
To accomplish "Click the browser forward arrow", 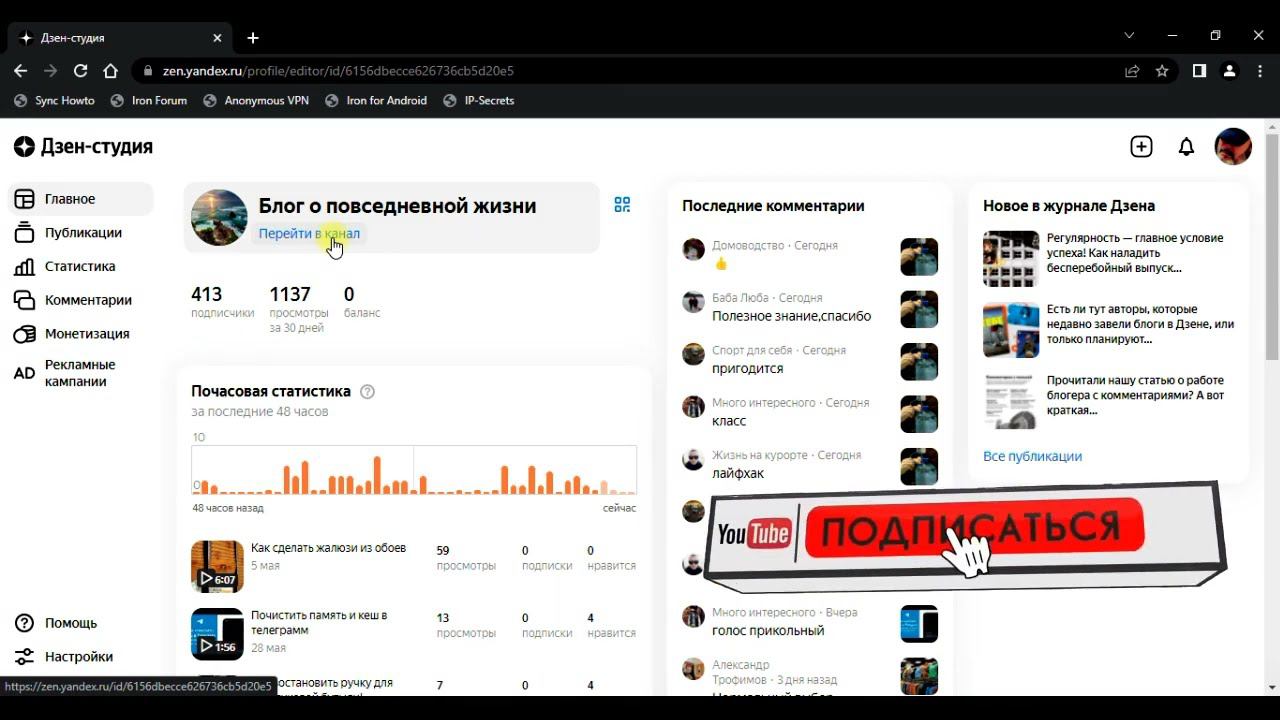I will 51,71.
